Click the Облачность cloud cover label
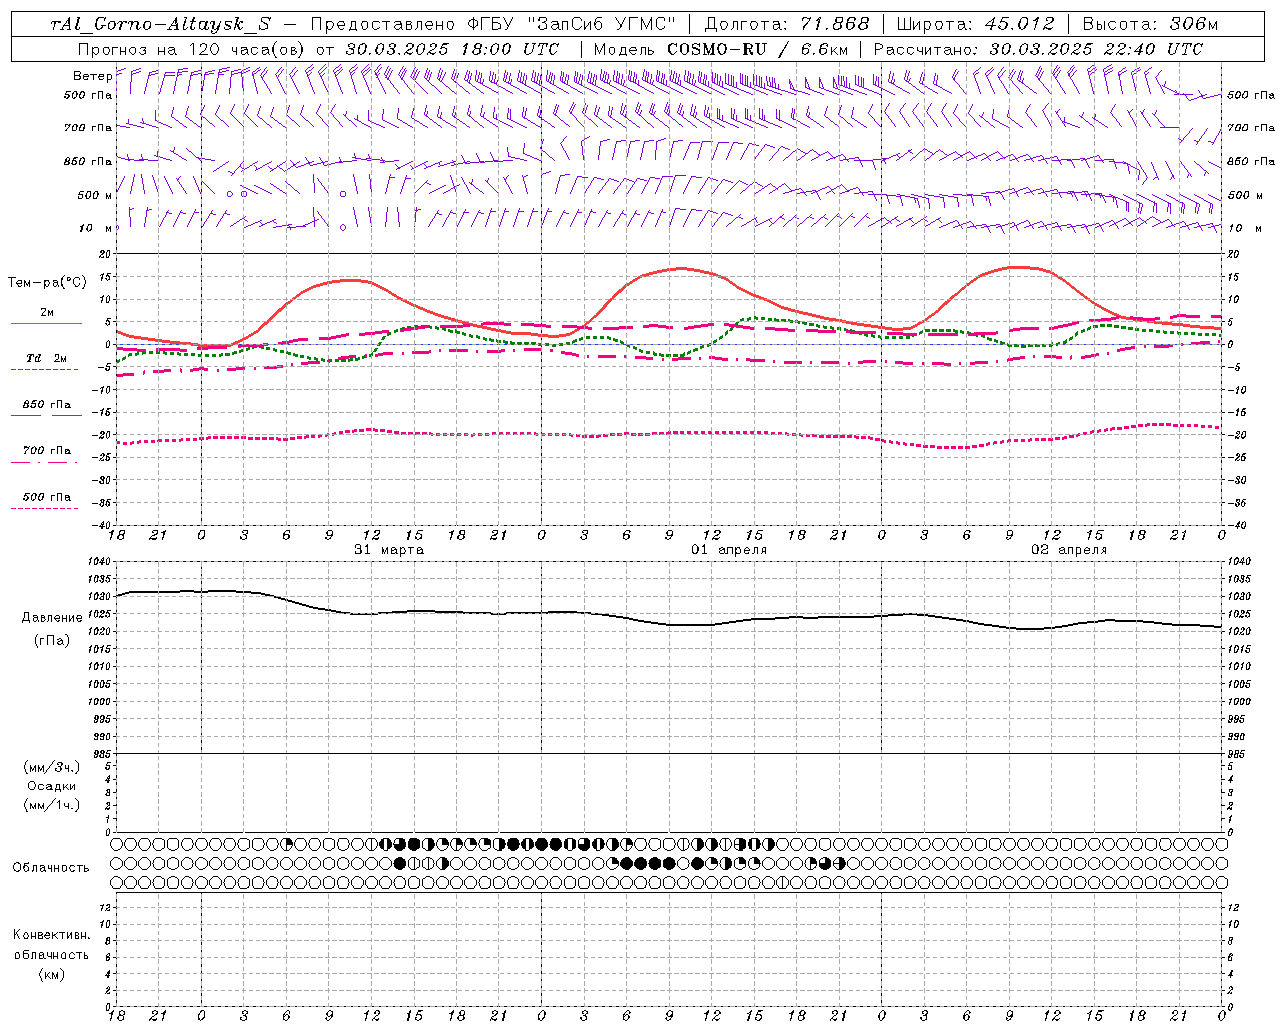 point(51,868)
